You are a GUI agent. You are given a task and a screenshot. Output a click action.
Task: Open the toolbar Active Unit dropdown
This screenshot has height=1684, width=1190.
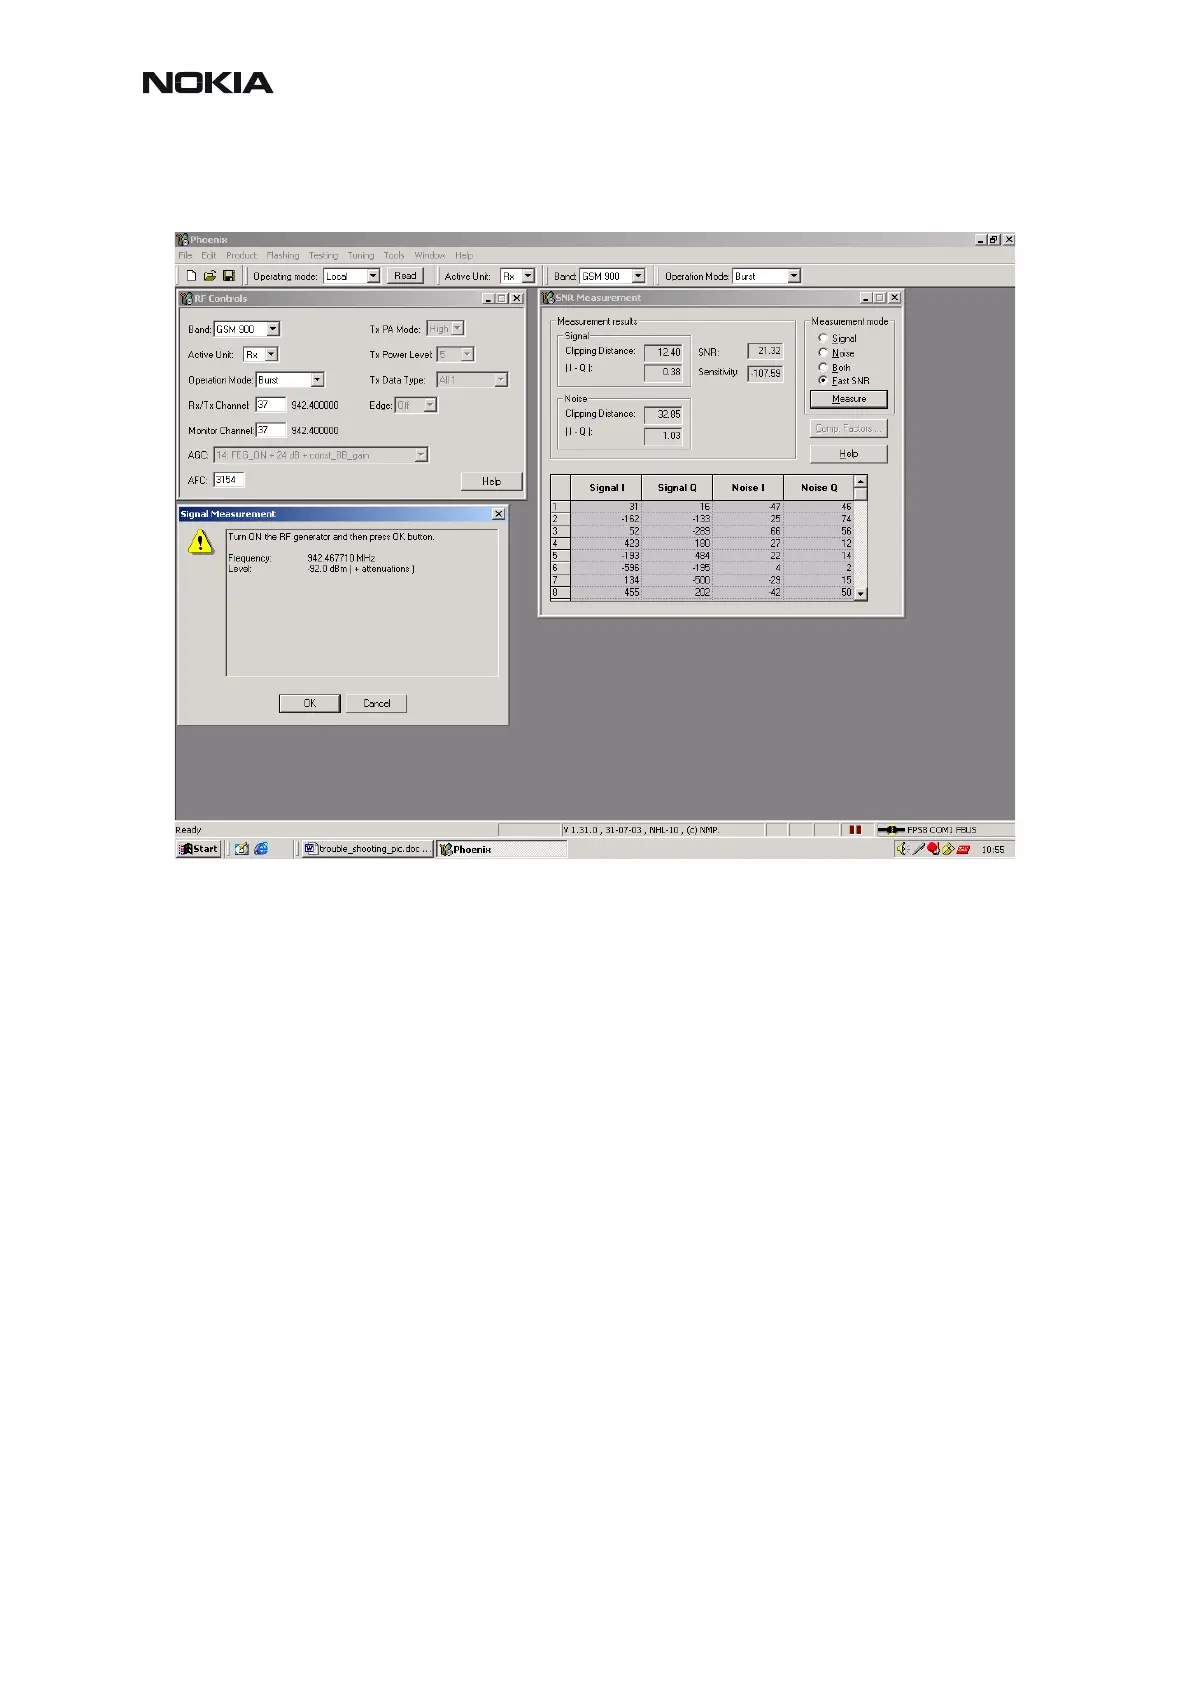(x=528, y=276)
